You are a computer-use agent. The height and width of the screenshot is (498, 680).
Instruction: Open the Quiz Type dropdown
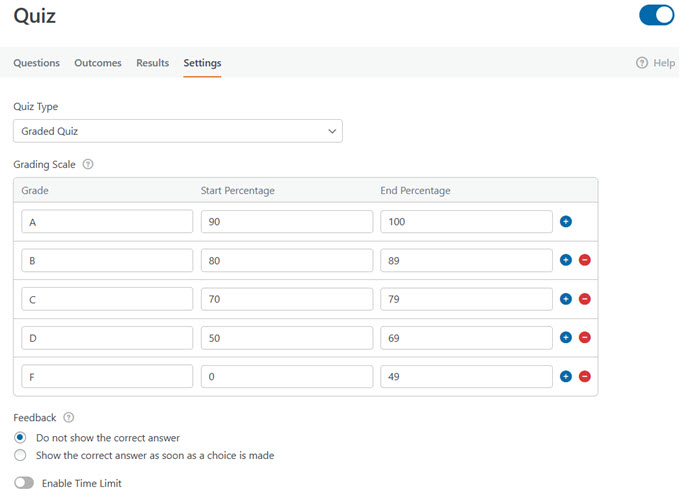coord(178,131)
